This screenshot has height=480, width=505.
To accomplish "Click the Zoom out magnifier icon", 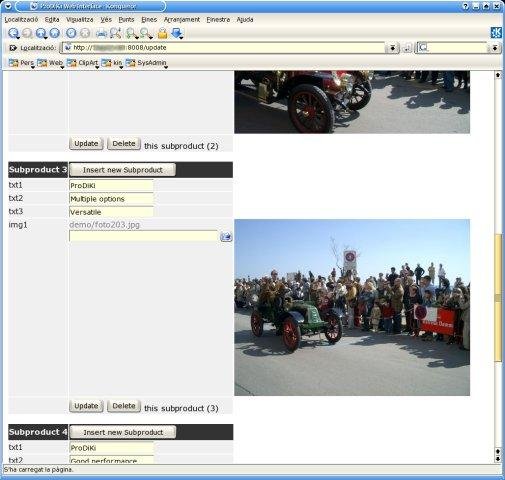I will (x=146, y=33).
